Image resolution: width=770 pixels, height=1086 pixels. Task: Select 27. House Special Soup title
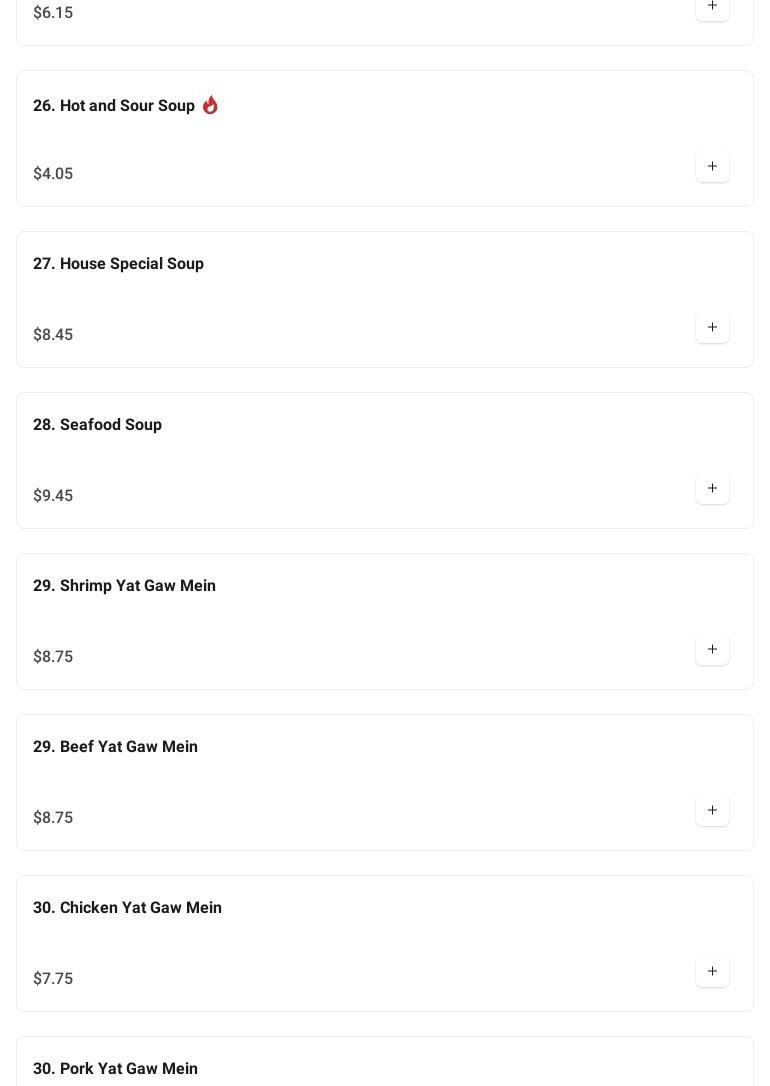point(118,264)
